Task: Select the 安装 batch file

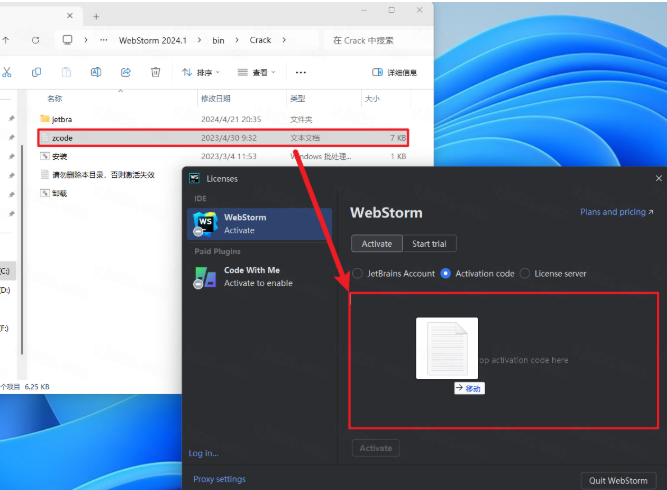Action: 223,157
